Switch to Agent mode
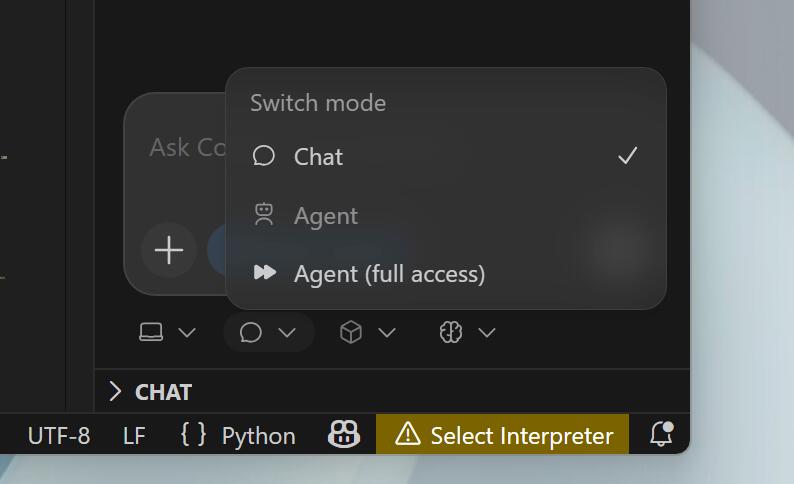The width and height of the screenshot is (794, 484). click(x=326, y=216)
